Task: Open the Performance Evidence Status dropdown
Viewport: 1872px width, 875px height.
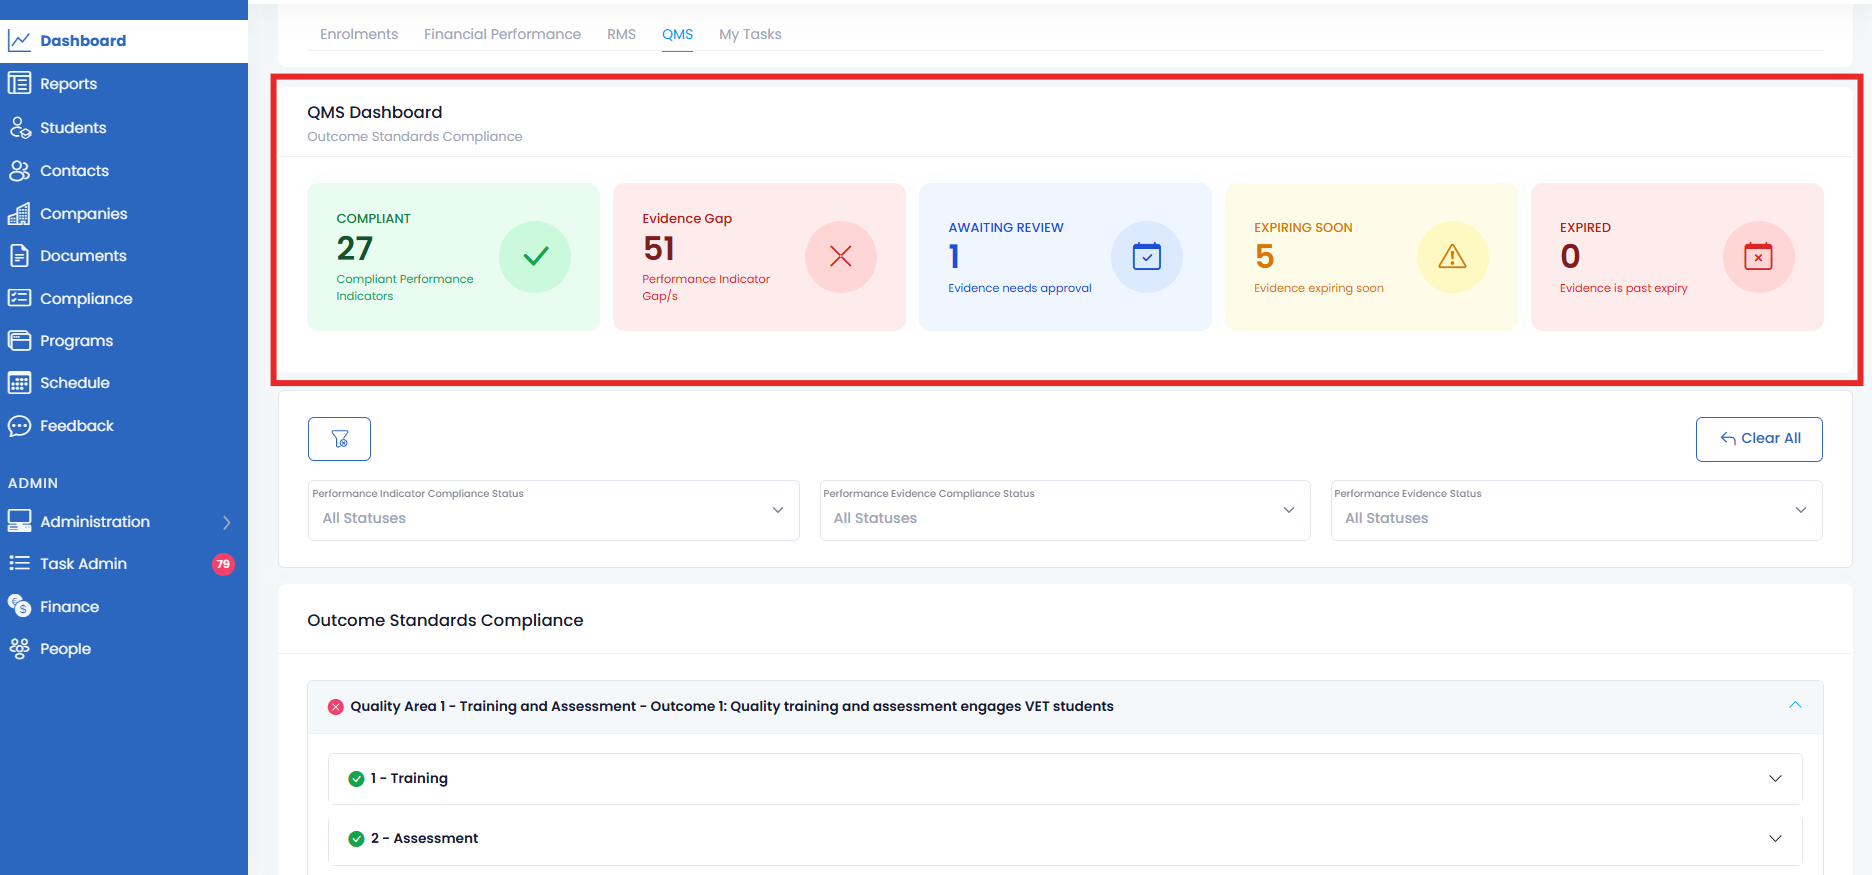Action: point(1576,511)
